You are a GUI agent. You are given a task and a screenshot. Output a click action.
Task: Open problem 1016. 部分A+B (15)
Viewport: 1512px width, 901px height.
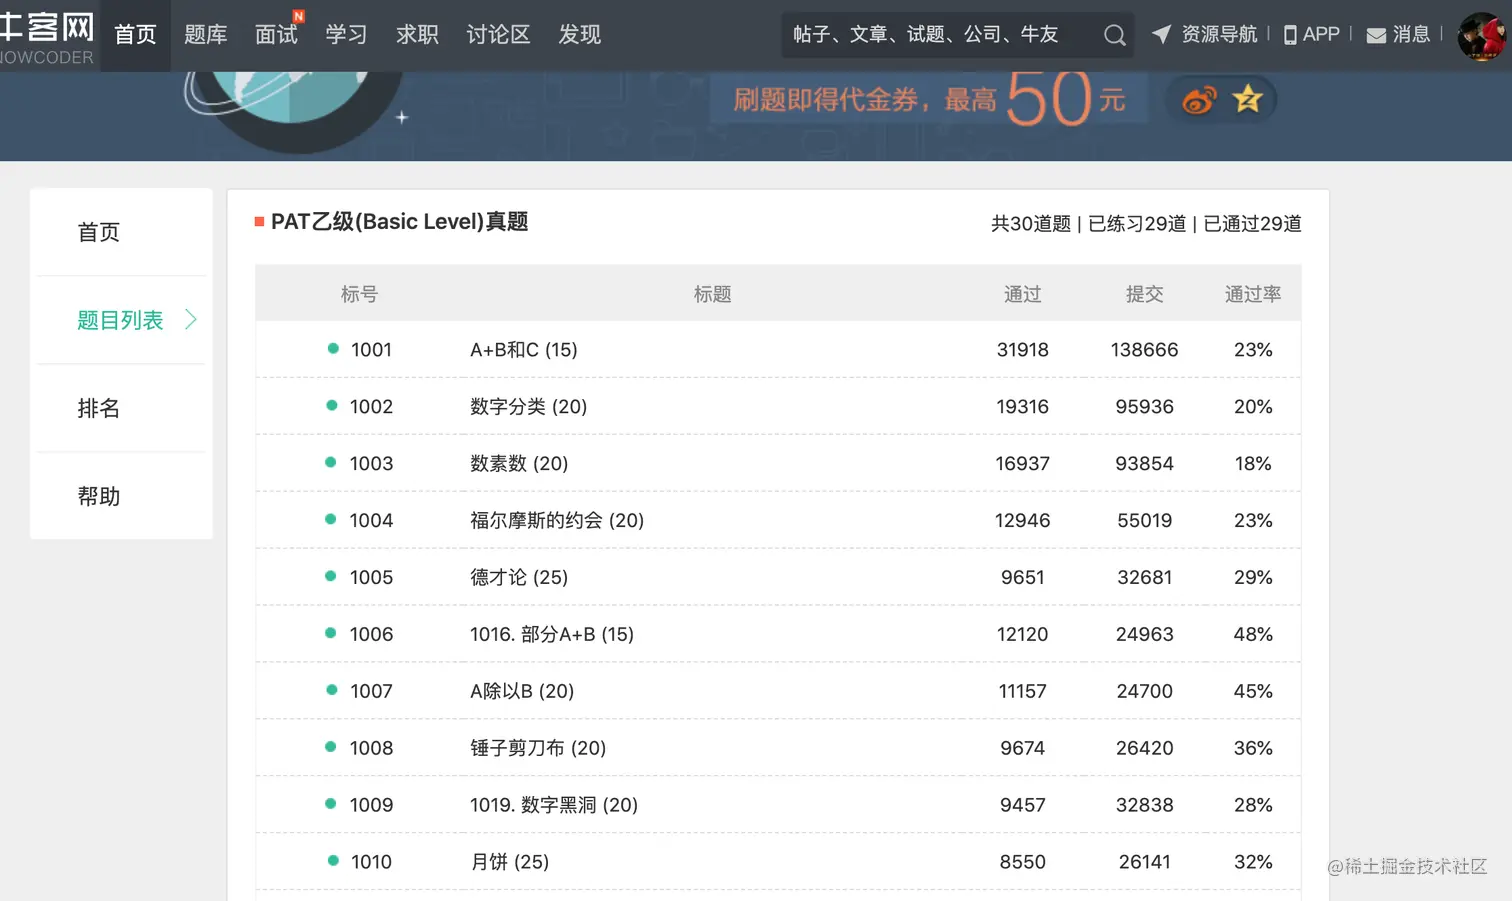tap(552, 635)
